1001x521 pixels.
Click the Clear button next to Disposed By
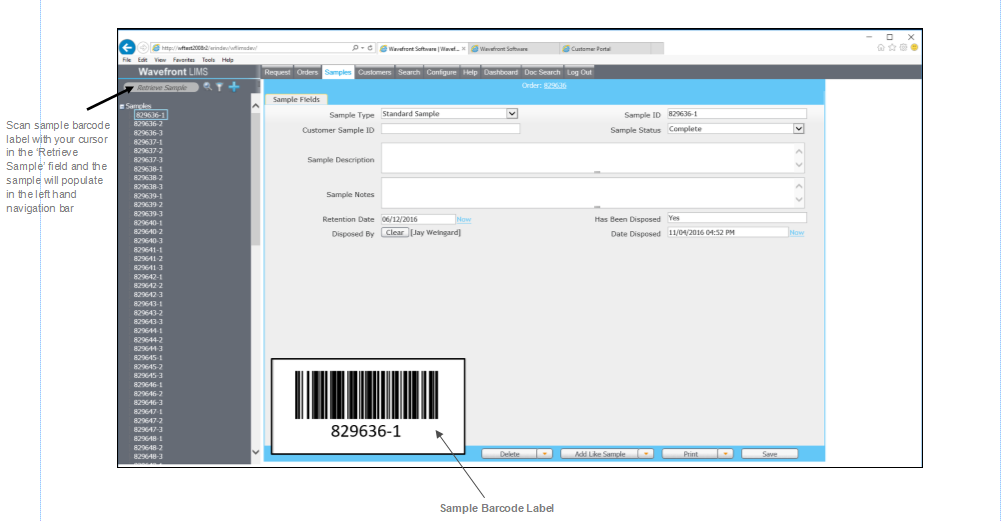pyautogui.click(x=395, y=232)
